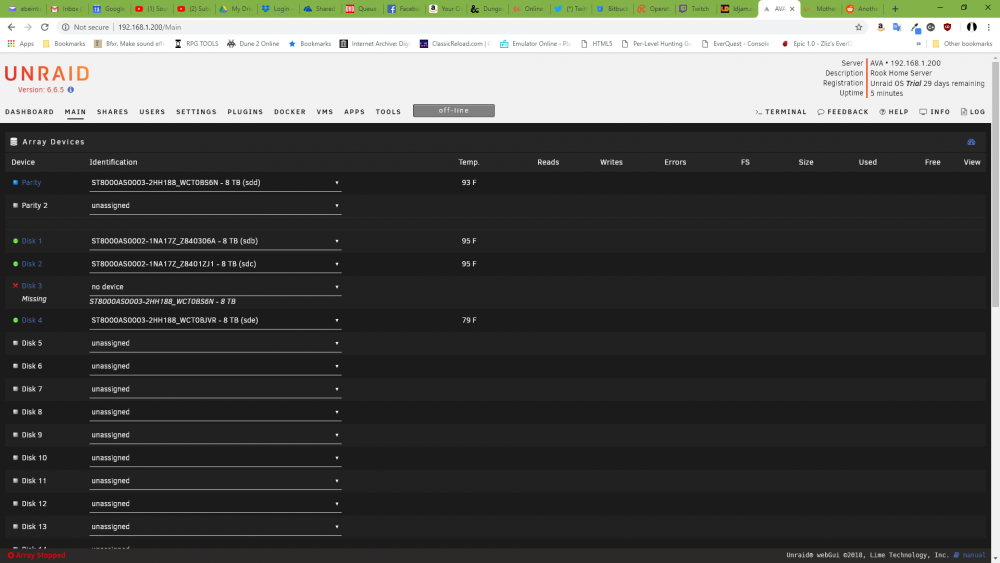Viewport: 1000px width, 563px height.
Task: Open the Terminal icon link
Action: click(x=781, y=112)
